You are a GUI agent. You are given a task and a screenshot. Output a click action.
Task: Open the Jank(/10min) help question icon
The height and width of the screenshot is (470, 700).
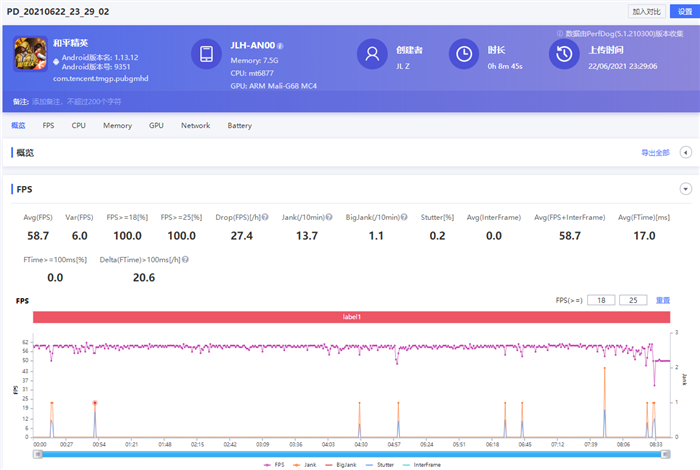click(329, 217)
